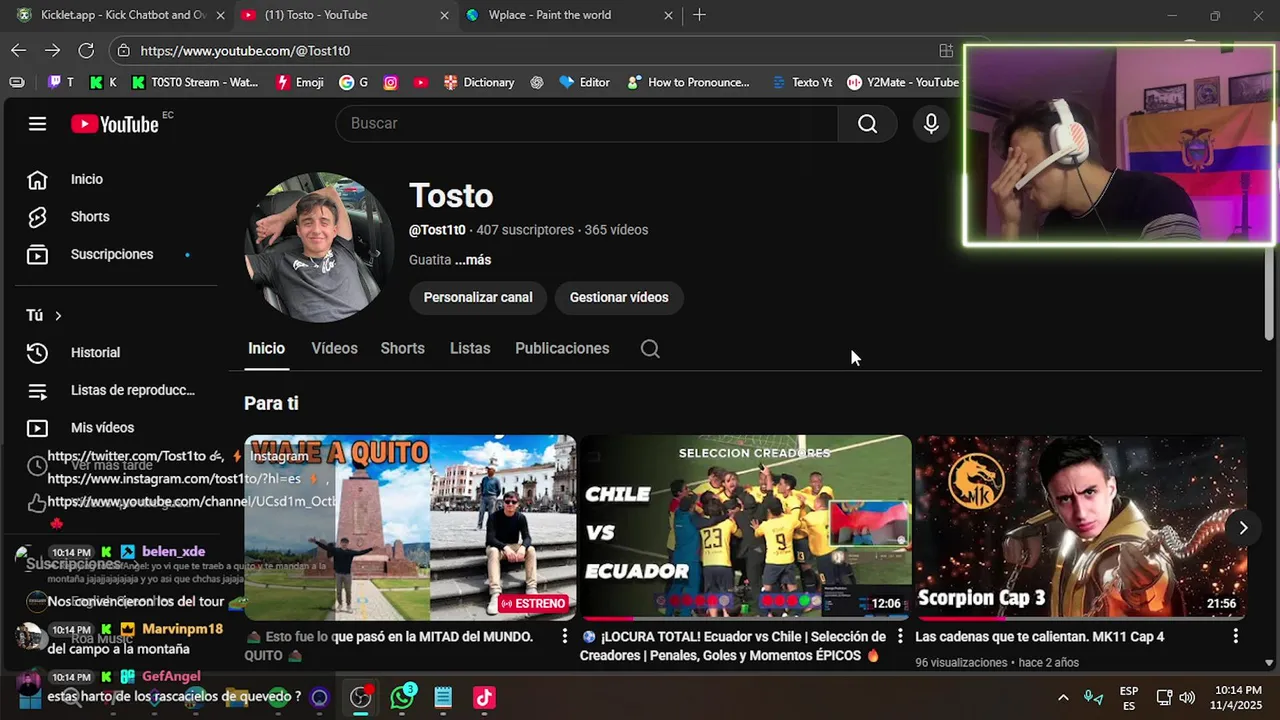Open a new browser tab
This screenshot has width=1280, height=720.
tap(699, 15)
